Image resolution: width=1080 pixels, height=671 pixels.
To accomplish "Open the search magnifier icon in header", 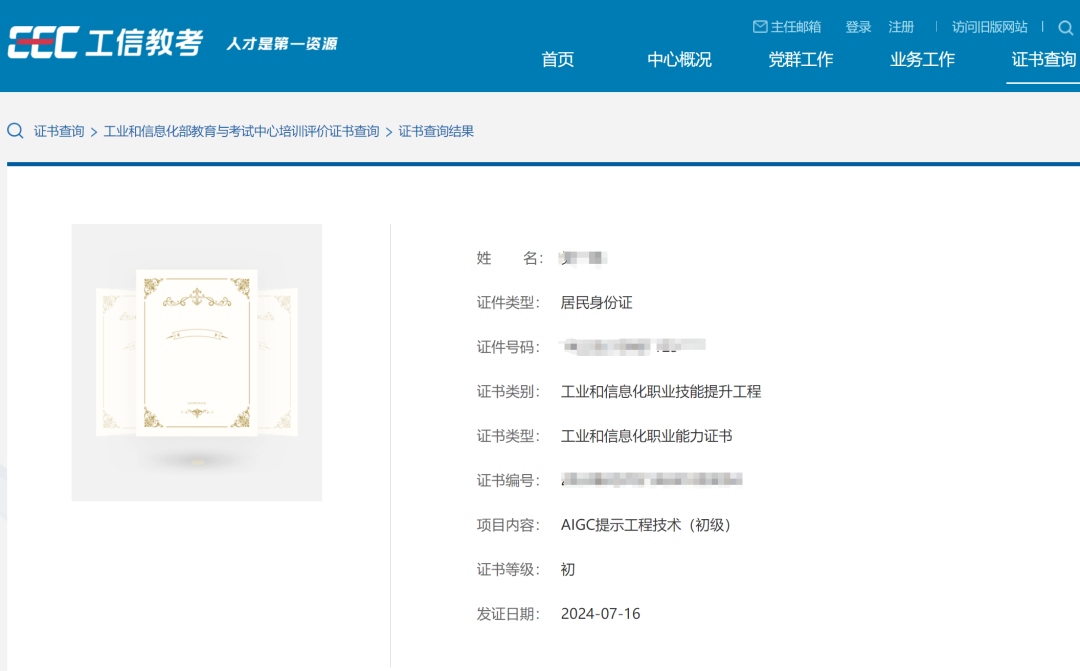I will pyautogui.click(x=1065, y=28).
